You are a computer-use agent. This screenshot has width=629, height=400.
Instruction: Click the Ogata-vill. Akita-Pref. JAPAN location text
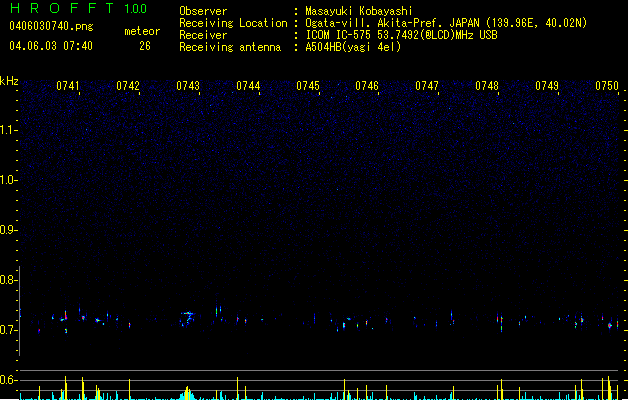(x=446, y=23)
